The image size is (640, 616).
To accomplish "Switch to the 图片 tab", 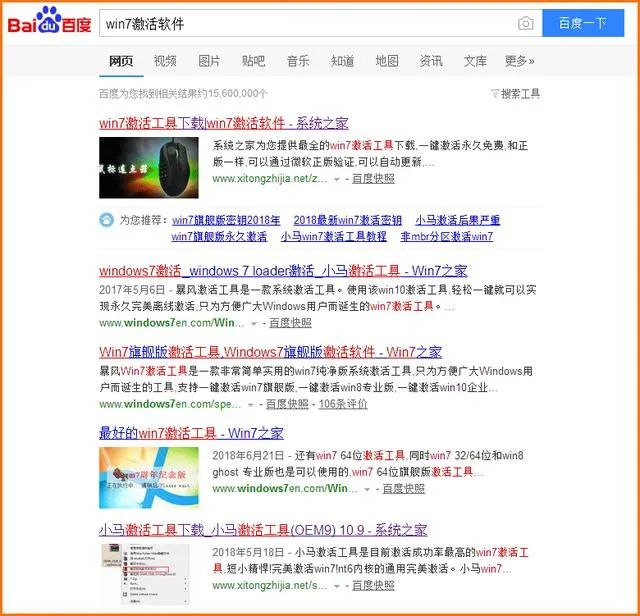I will [x=209, y=61].
